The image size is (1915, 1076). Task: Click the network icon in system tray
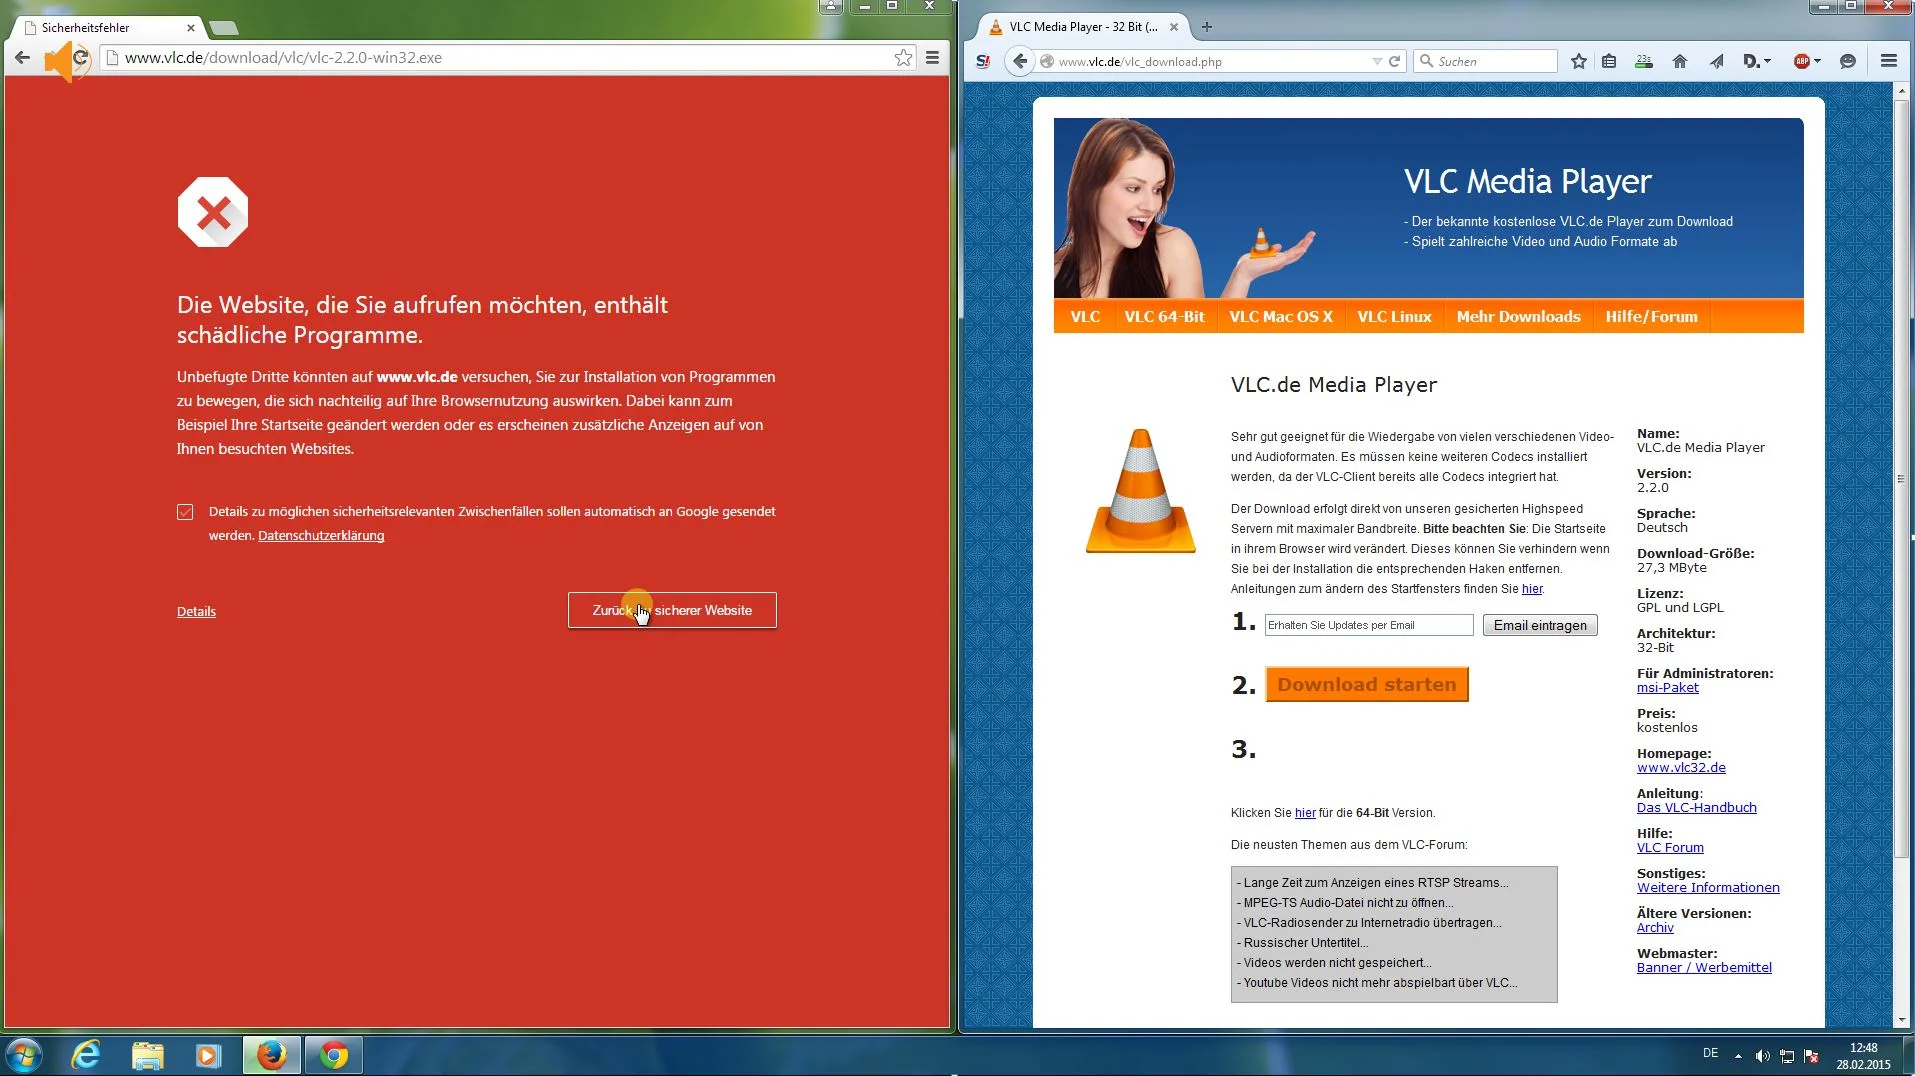pos(1786,1056)
